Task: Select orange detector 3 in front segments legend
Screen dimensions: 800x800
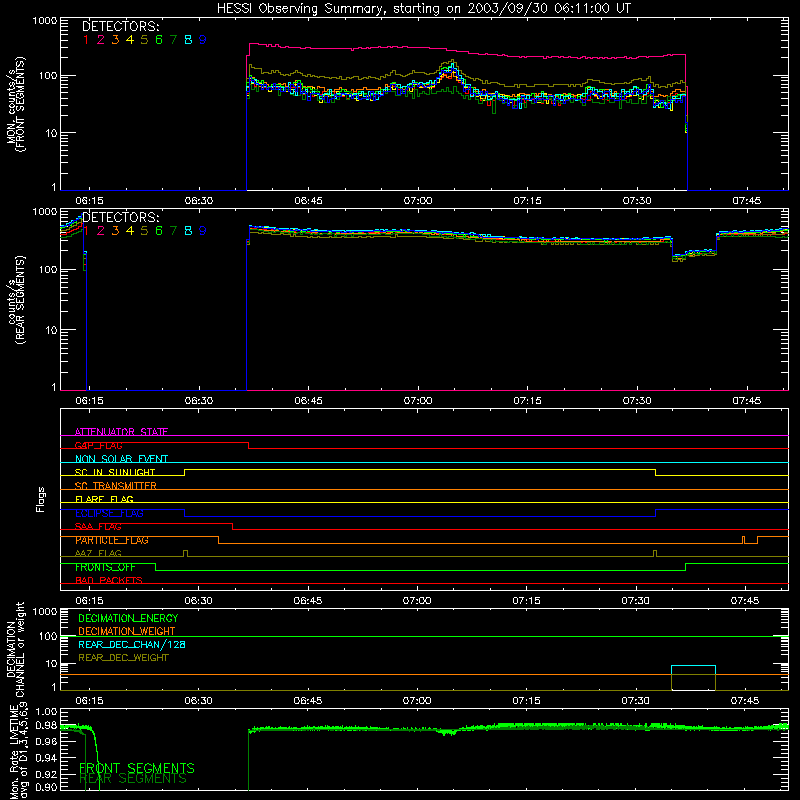Action: pyautogui.click(x=115, y=40)
